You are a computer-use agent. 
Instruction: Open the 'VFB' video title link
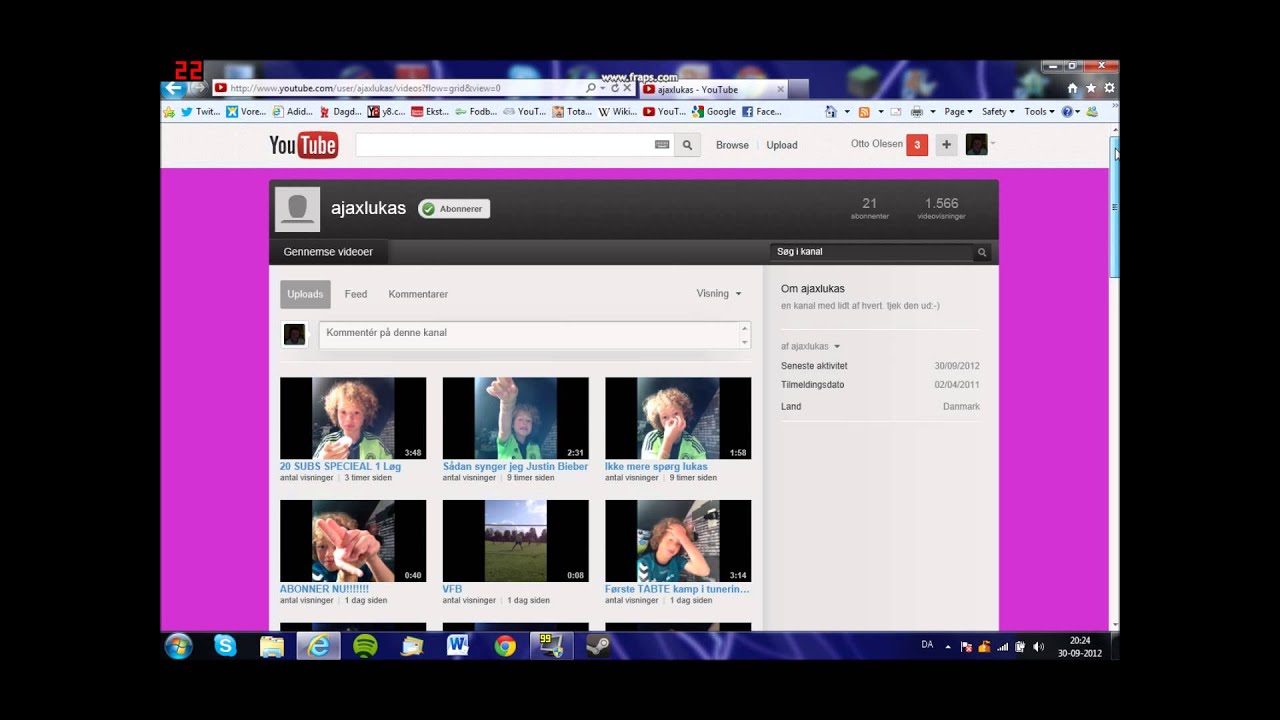pos(452,589)
